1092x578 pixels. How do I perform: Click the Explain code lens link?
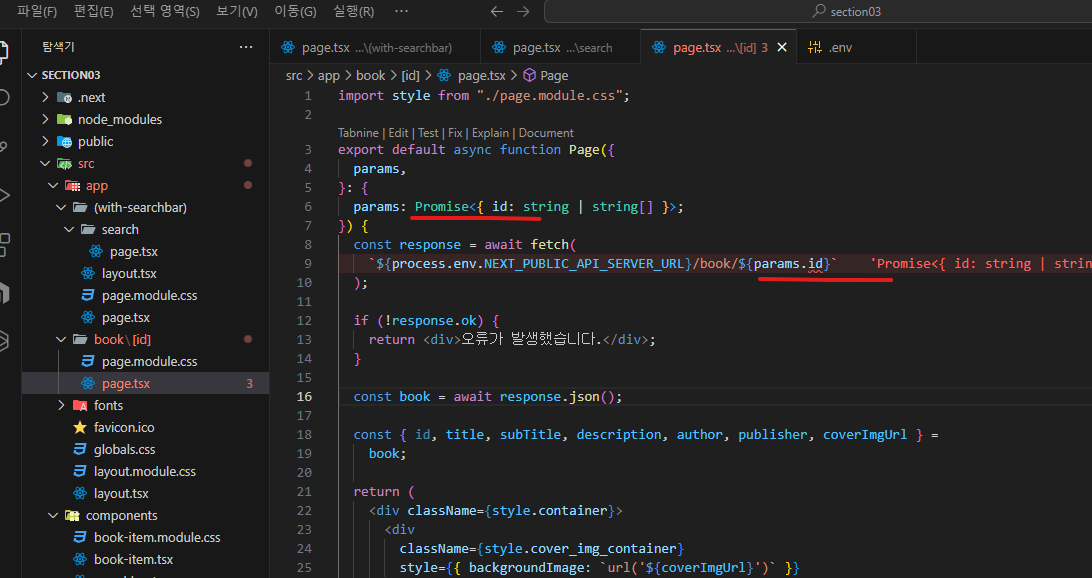490,133
